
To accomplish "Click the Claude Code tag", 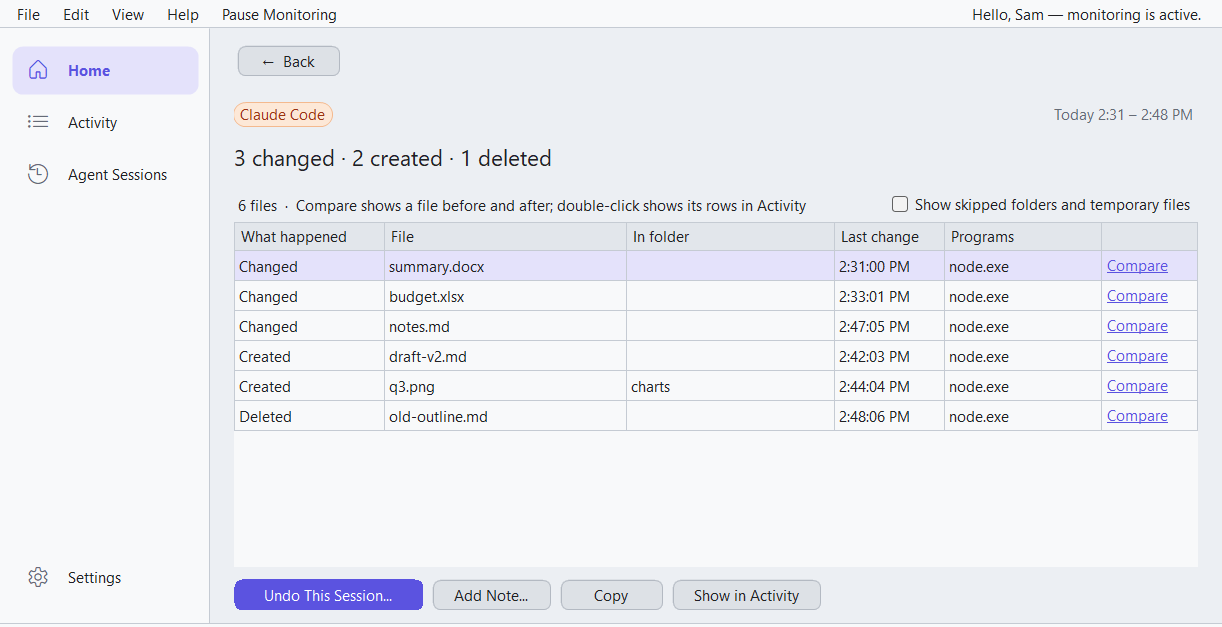I will click(283, 115).
